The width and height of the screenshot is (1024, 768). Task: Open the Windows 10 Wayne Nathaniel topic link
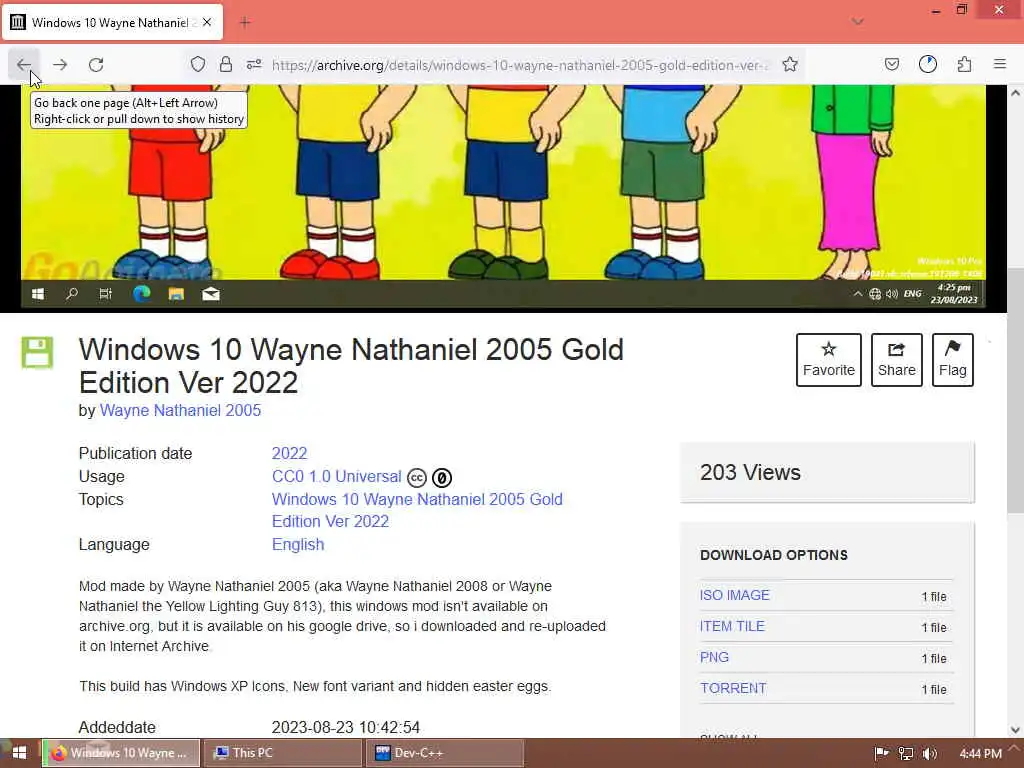pos(417,510)
